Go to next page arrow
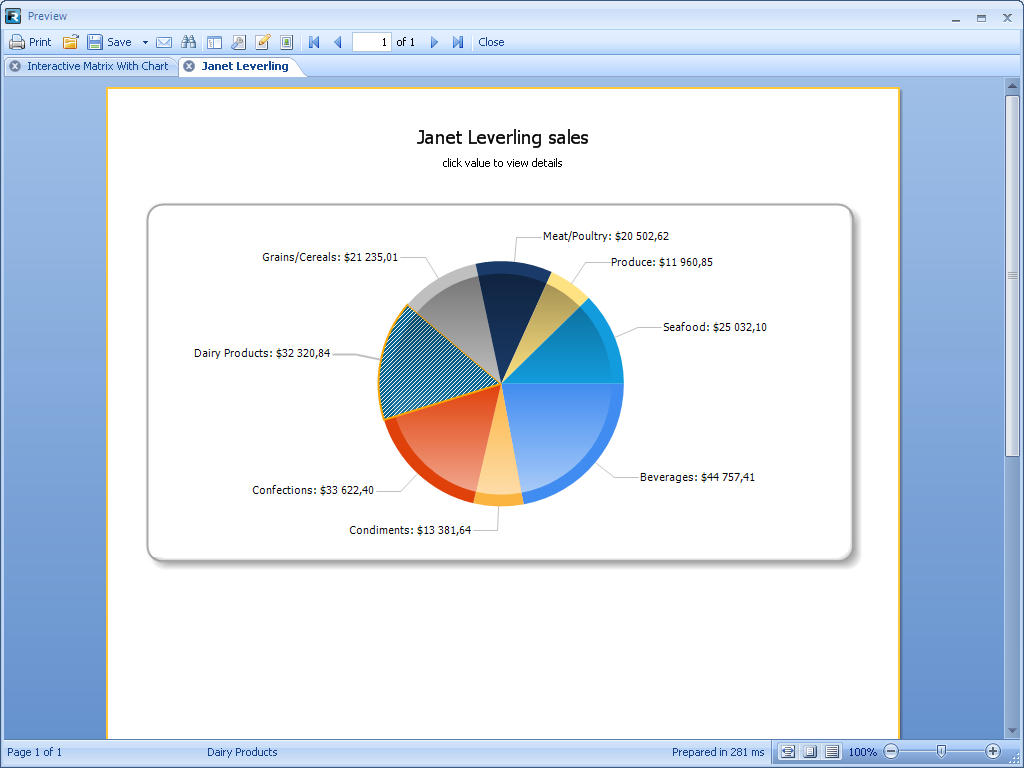This screenshot has width=1024, height=768. coord(434,42)
